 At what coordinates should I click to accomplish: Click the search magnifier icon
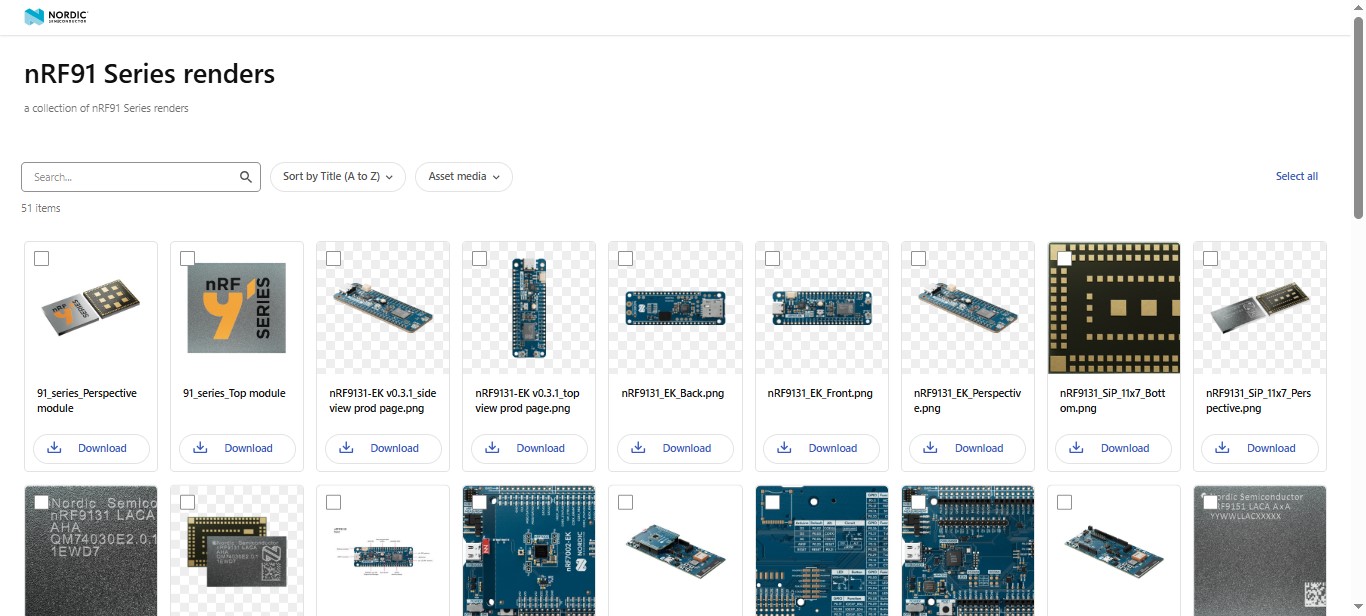click(246, 177)
